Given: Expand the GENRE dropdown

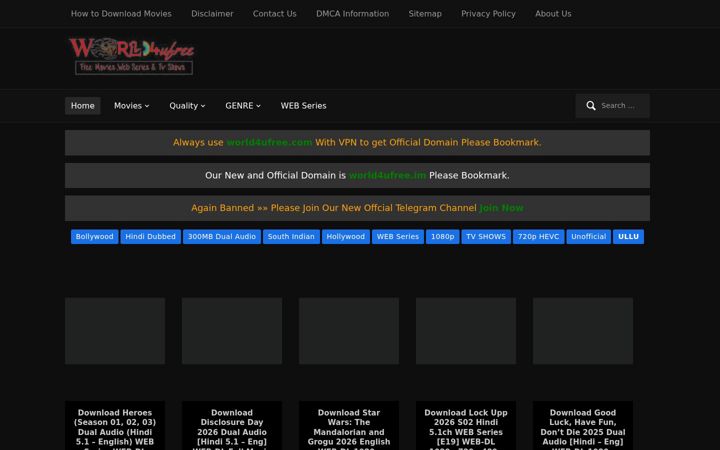Looking at the screenshot, I should (x=243, y=106).
